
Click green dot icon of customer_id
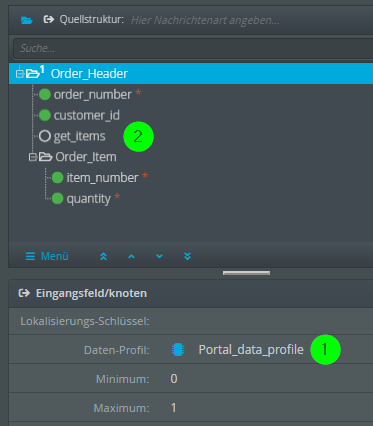(45, 115)
